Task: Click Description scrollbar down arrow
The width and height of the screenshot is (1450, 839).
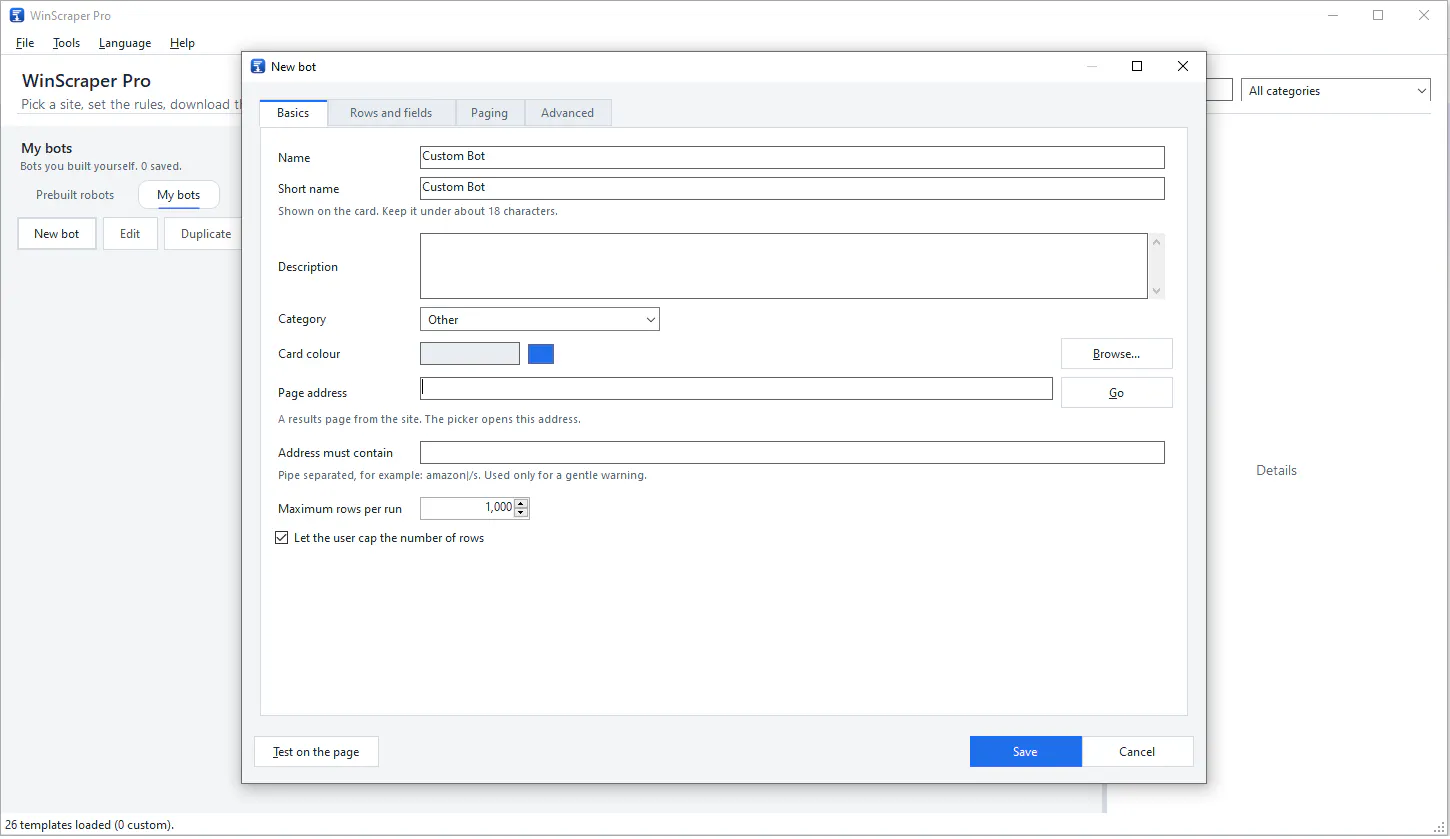Action: pyautogui.click(x=1157, y=291)
